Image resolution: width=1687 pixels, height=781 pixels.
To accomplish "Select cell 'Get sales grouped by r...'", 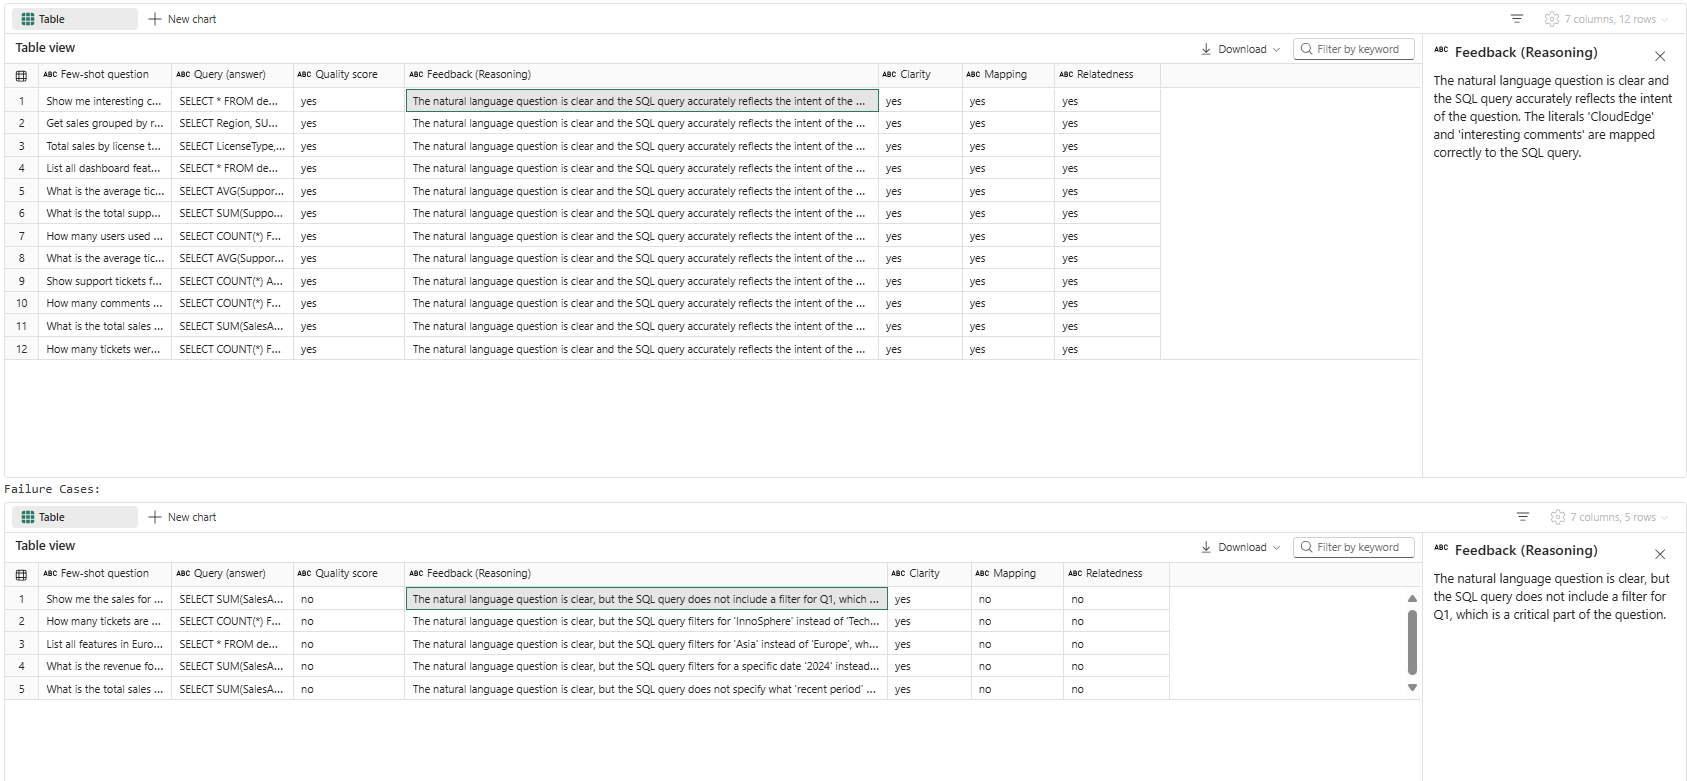I will (105, 124).
